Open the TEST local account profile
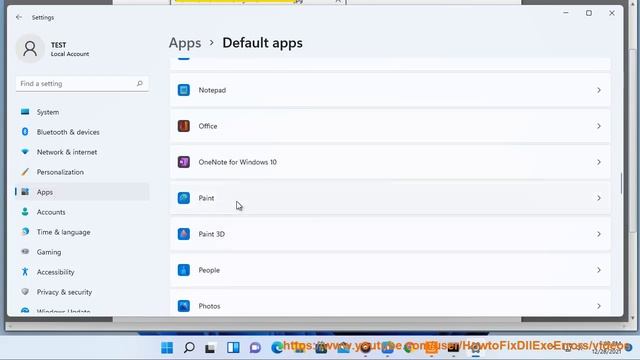Image resolution: width=640 pixels, height=360 pixels. [x=53, y=49]
